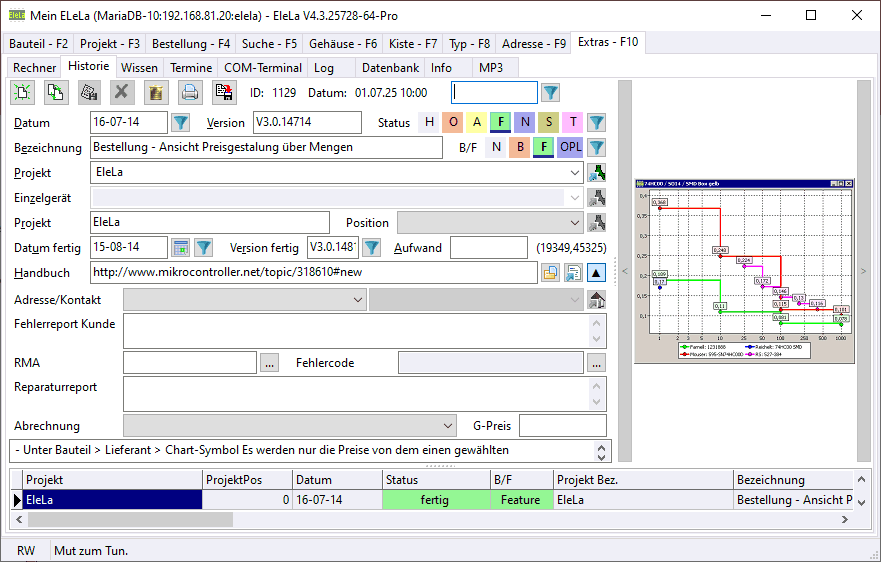The image size is (881, 562).
Task: Click the copy entry toolbar icon
Action: 56,93
